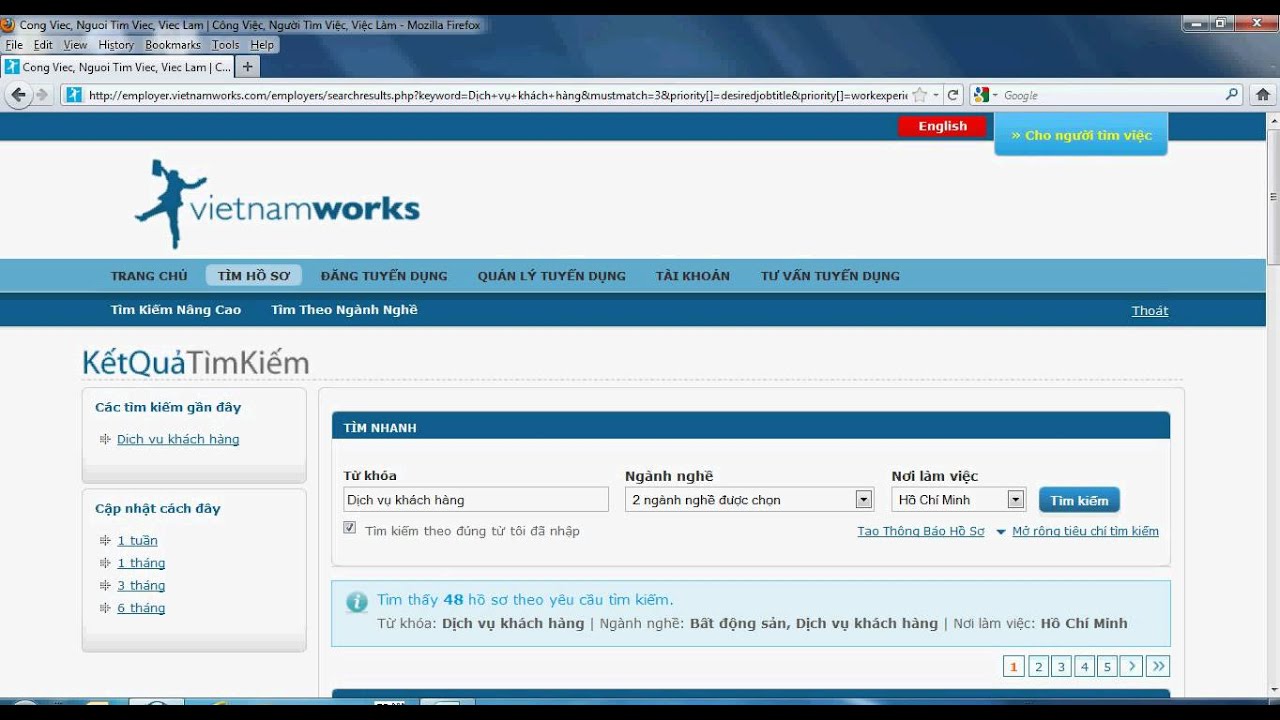Open the View menu
Screen dimensions: 1280x720
[x=76, y=45]
